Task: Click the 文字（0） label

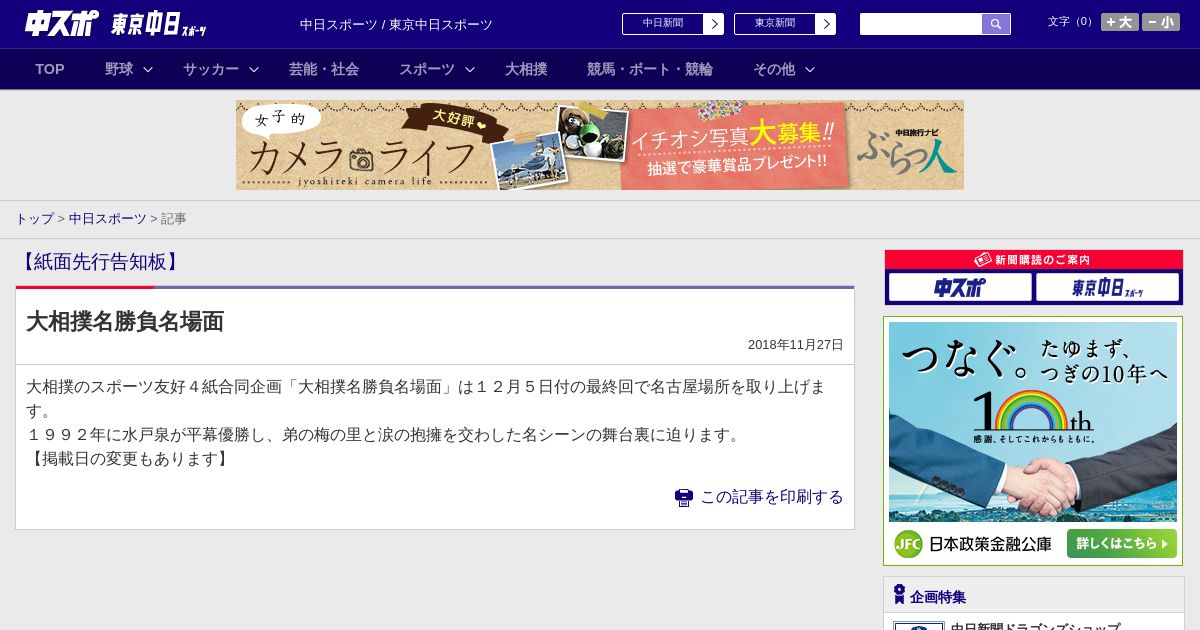Action: 1071,22
